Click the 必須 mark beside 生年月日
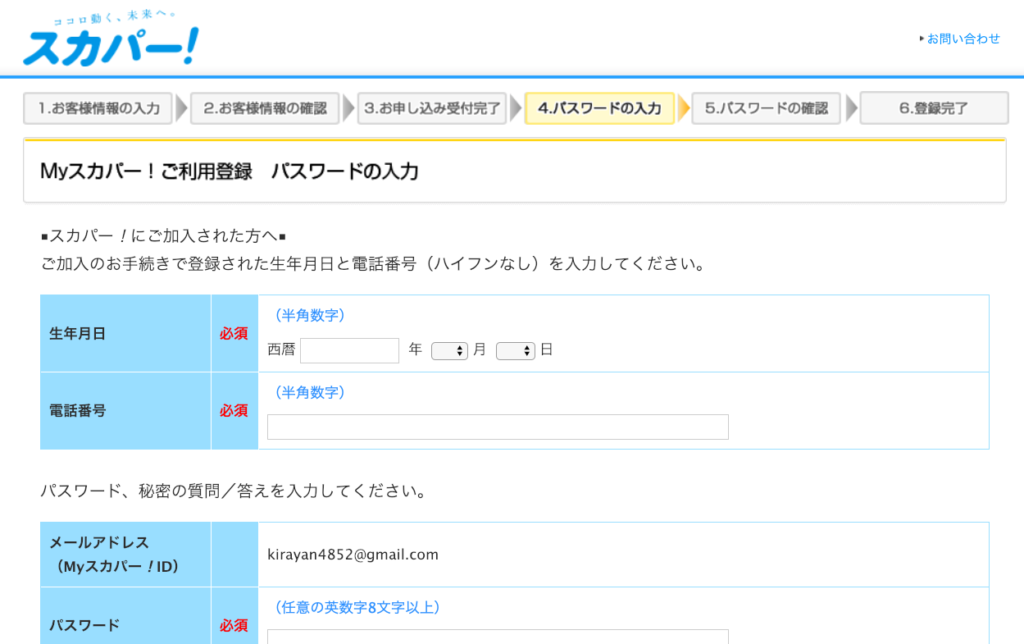 pyautogui.click(x=234, y=334)
